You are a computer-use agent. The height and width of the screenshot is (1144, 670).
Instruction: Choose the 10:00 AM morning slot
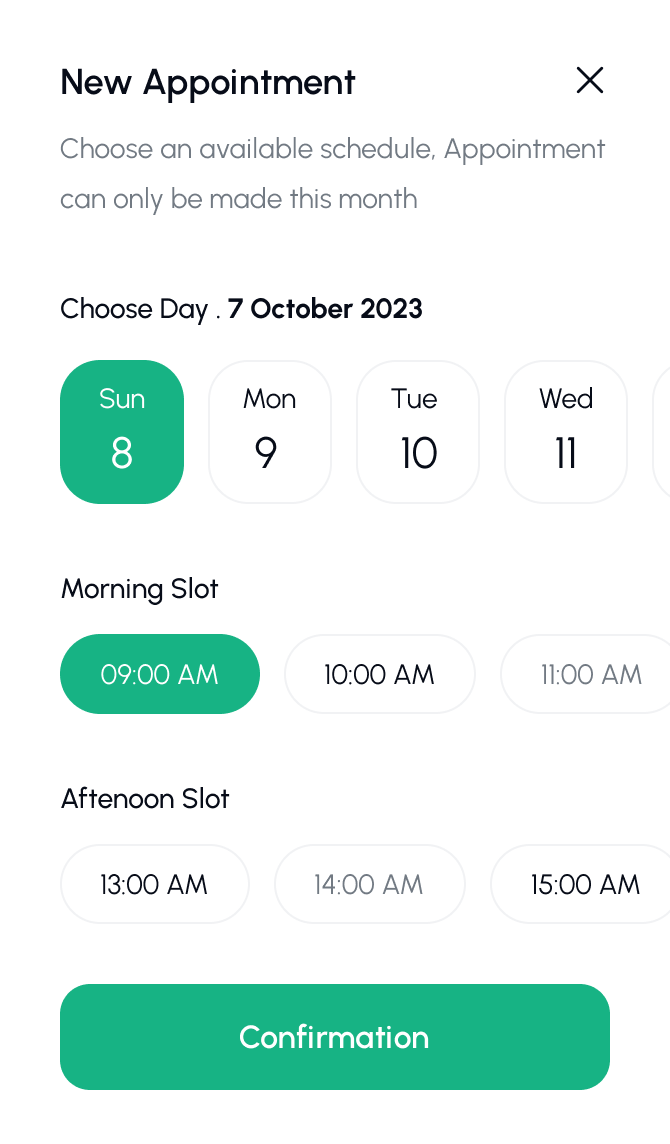tap(379, 674)
